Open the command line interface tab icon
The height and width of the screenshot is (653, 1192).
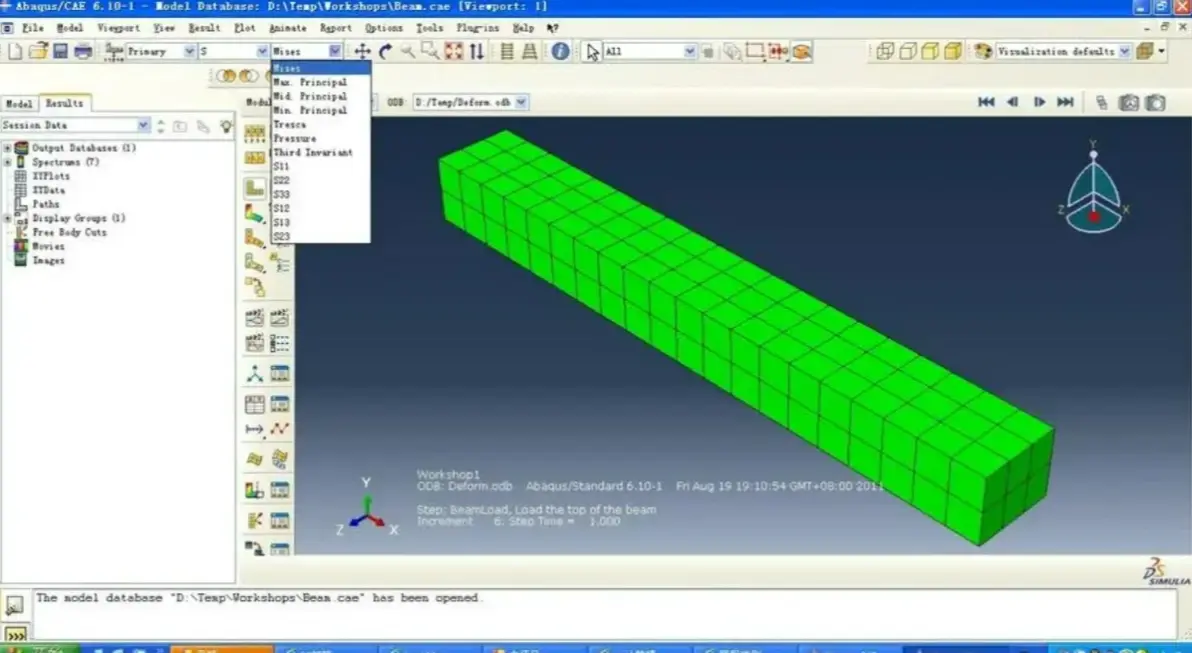click(15, 633)
